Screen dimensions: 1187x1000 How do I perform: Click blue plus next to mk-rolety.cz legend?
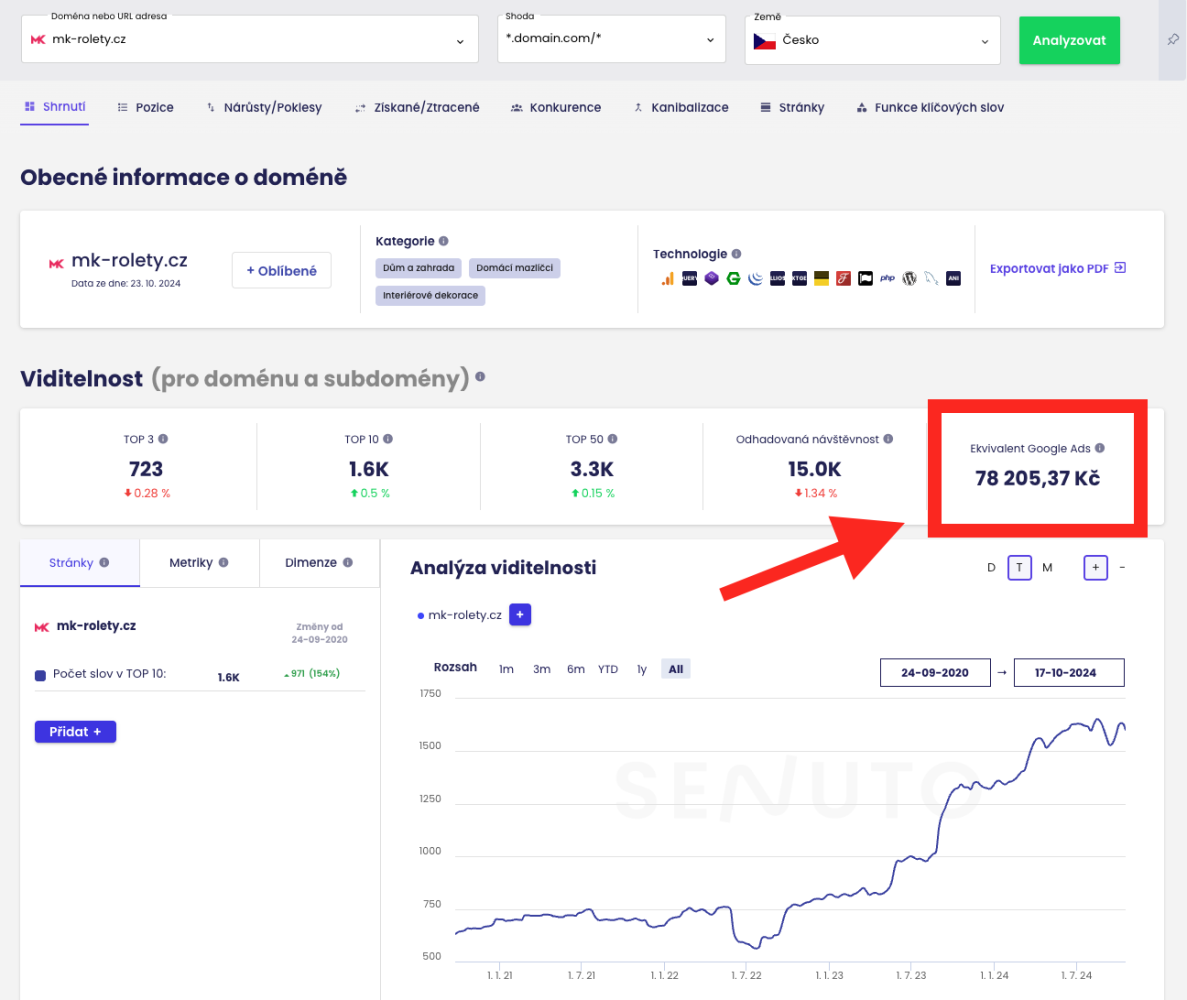[x=520, y=615]
